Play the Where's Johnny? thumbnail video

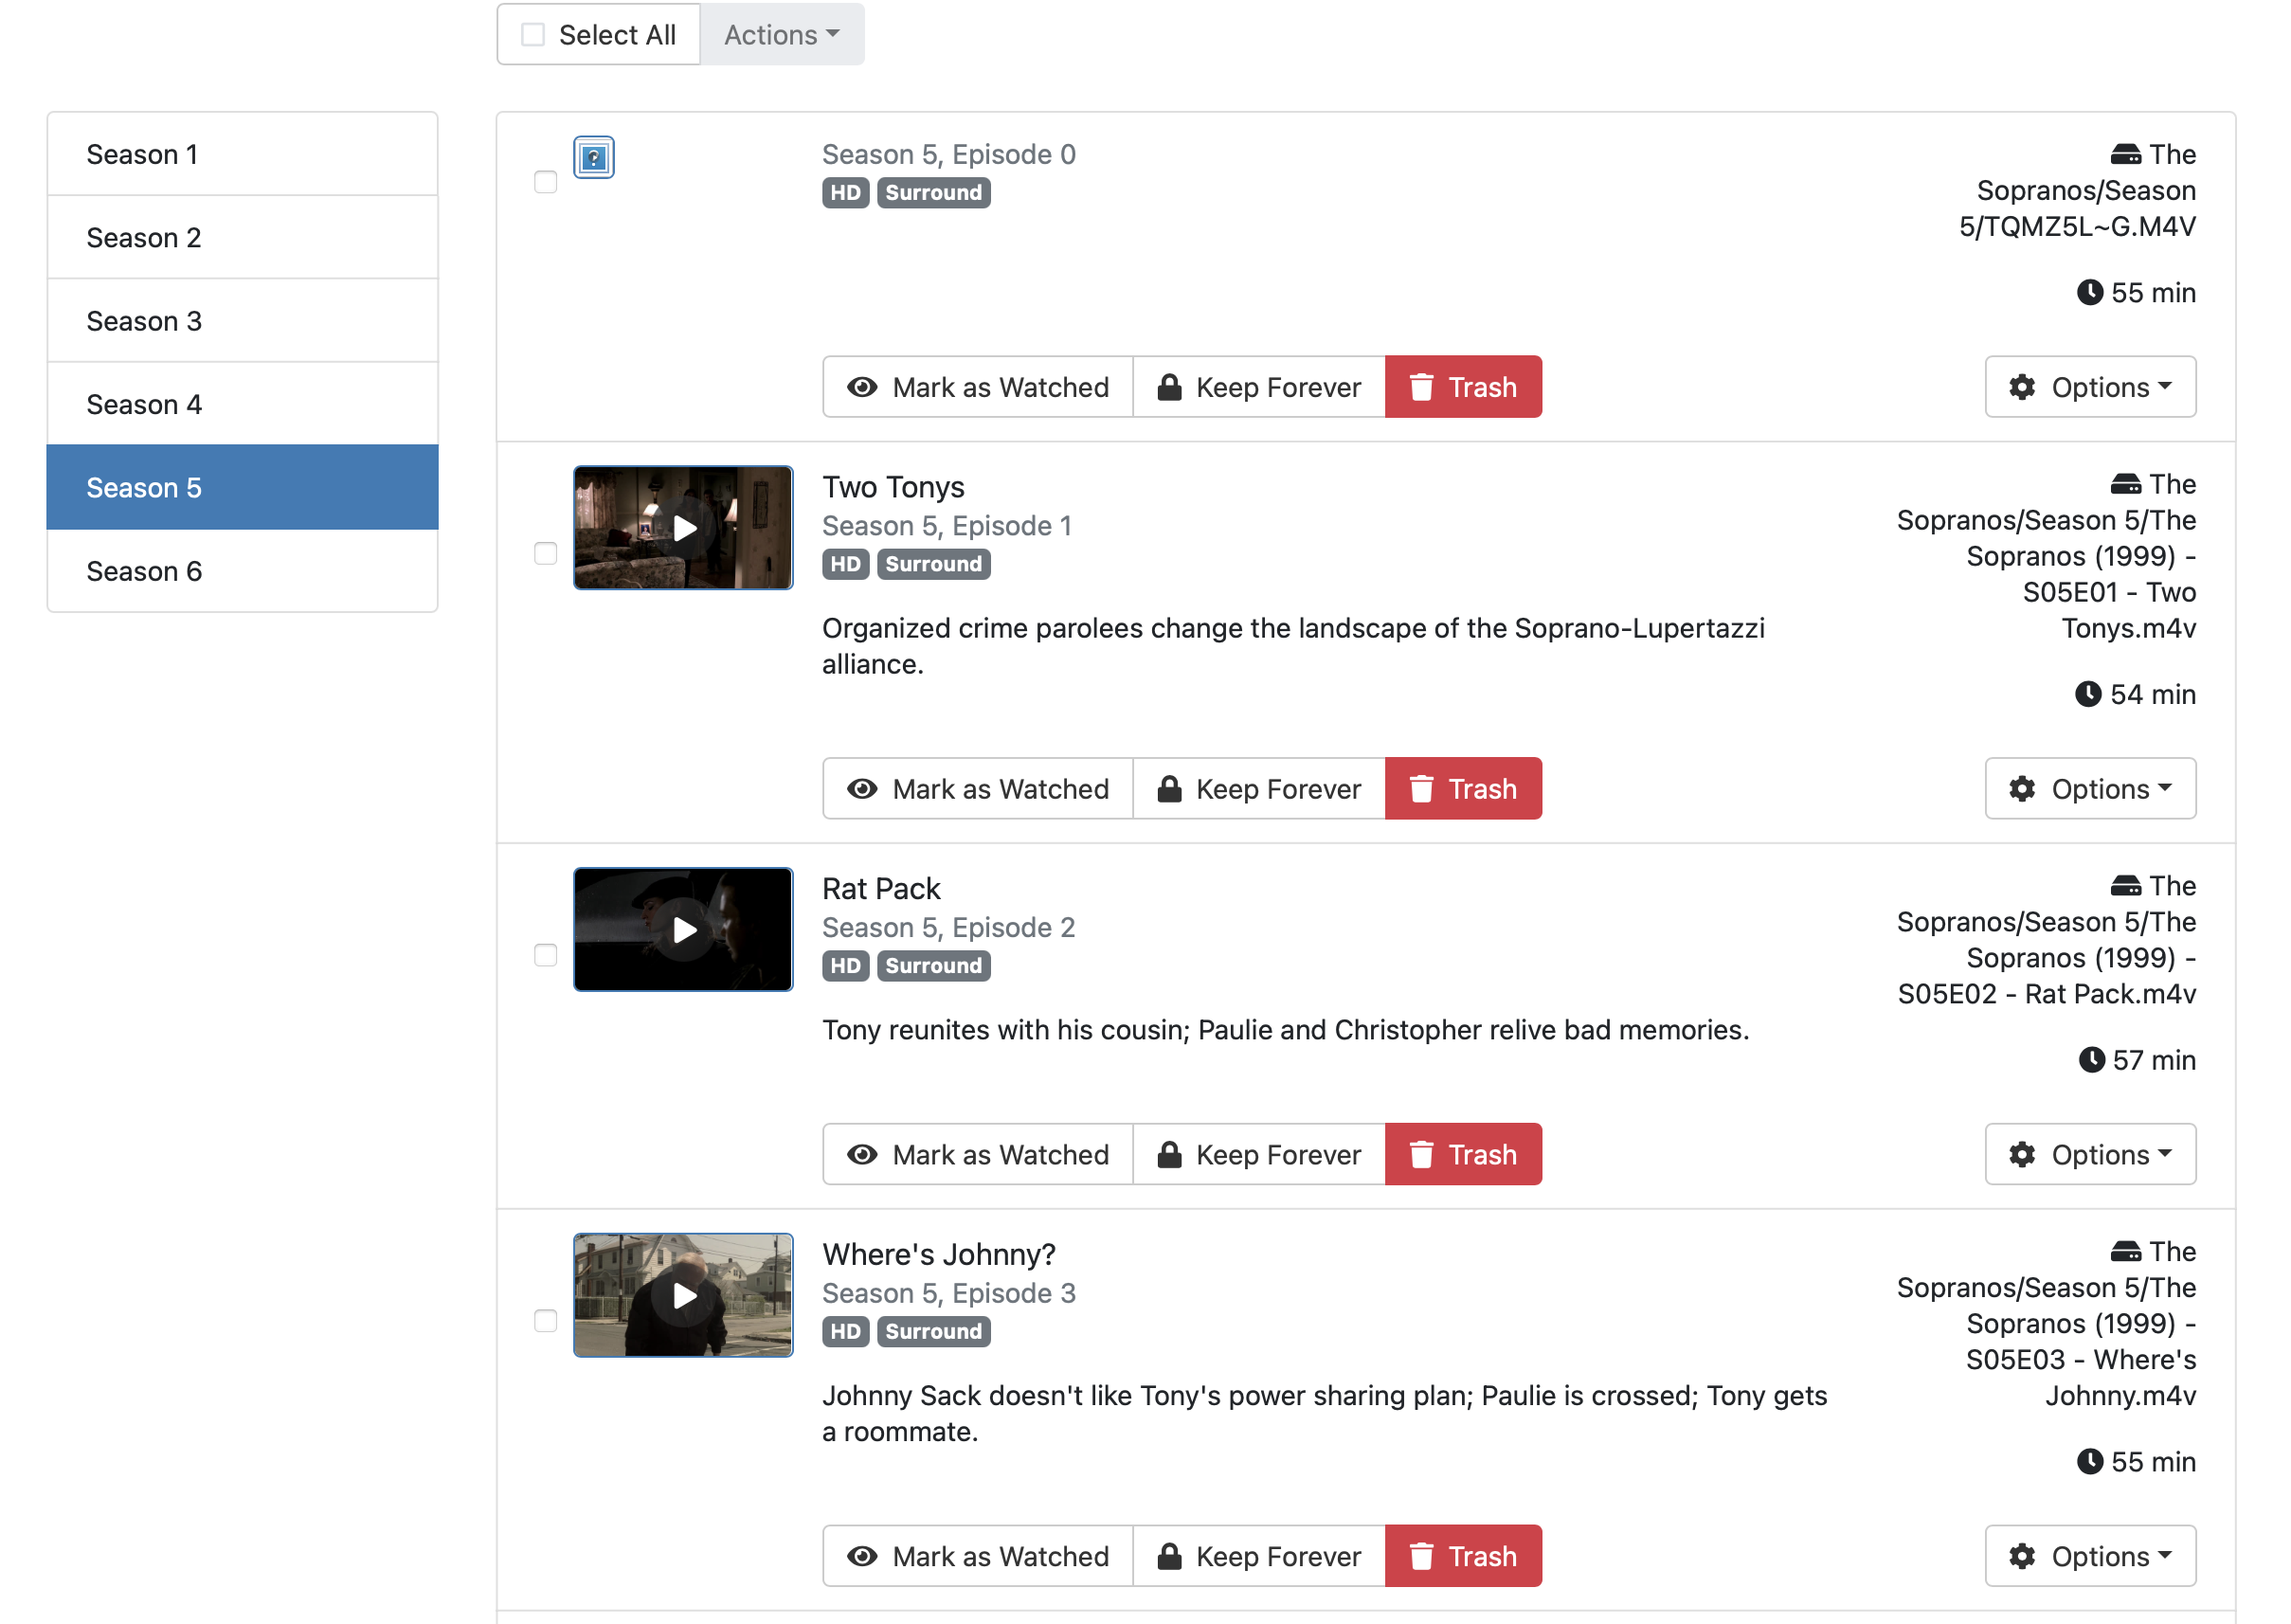(684, 1296)
